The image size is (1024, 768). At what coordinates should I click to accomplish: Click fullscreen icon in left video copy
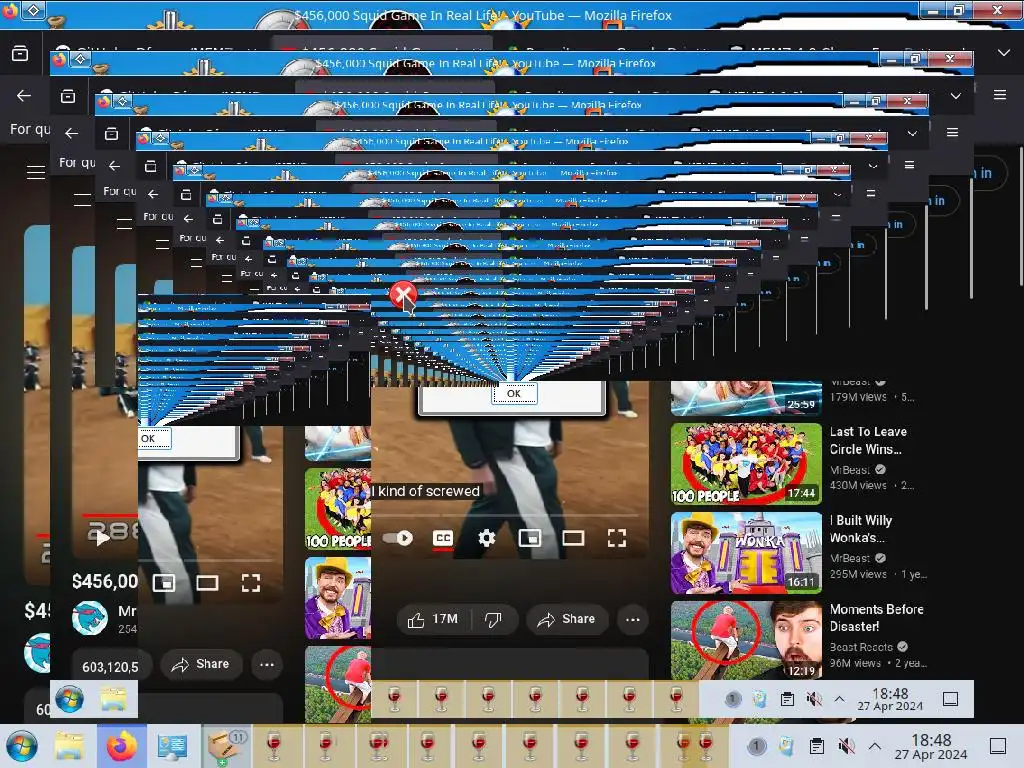tap(251, 583)
